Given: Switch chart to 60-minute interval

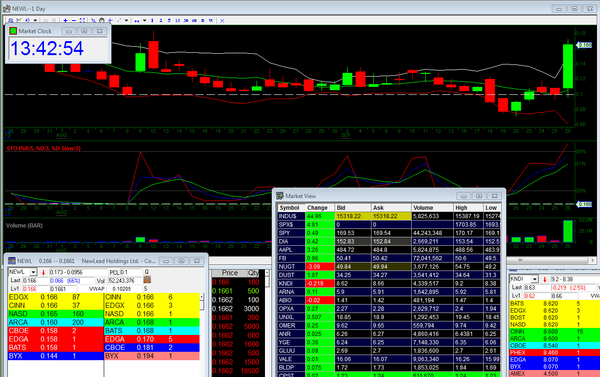Looking at the screenshot, I should click(194, 20).
